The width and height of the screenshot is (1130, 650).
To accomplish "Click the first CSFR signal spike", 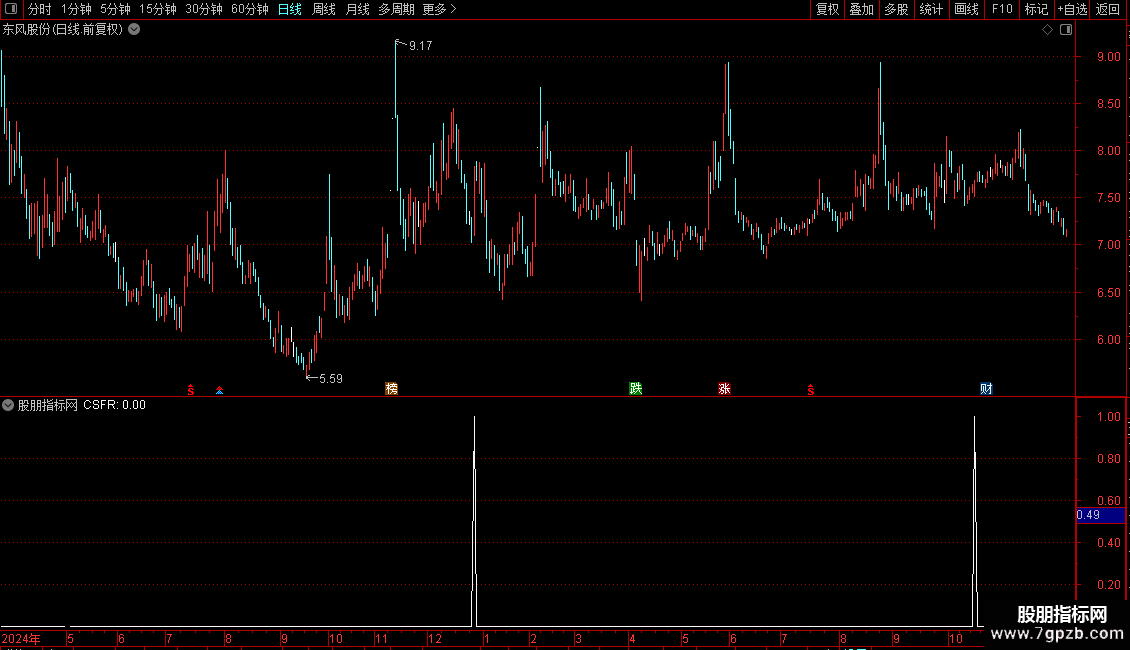I will coord(474,520).
